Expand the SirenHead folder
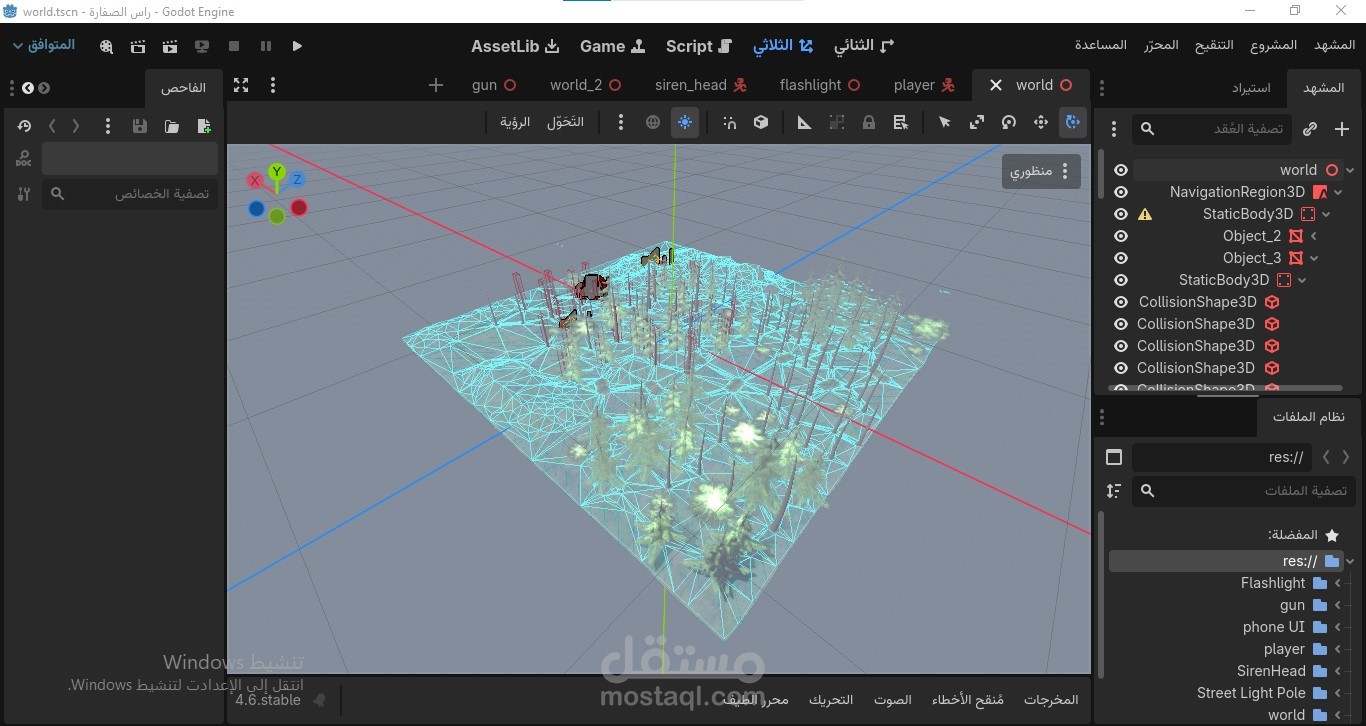Viewport: 1366px width, 726px height. (1338, 671)
